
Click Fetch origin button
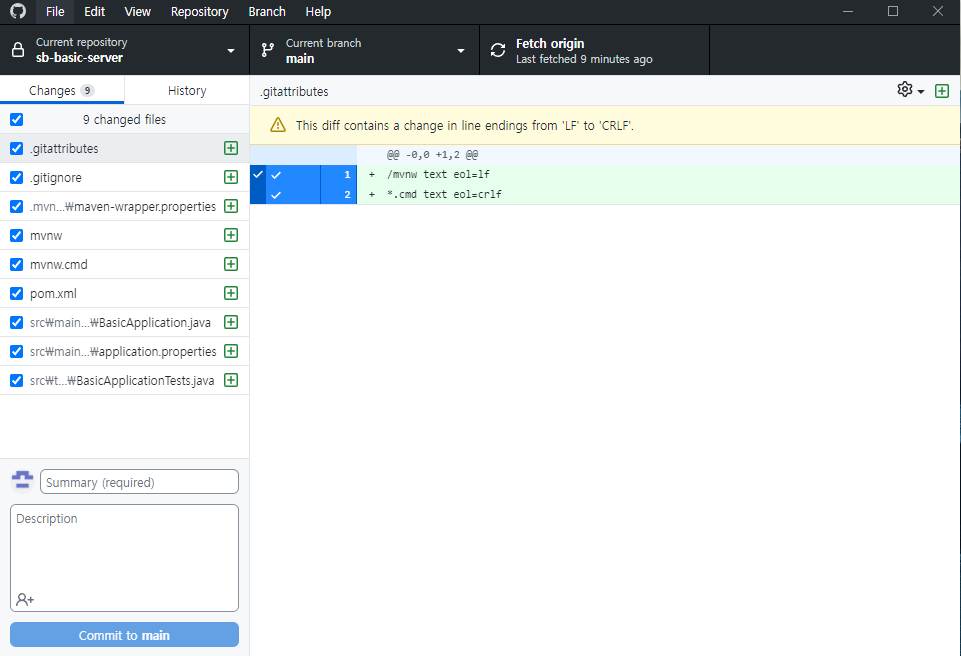tap(594, 50)
